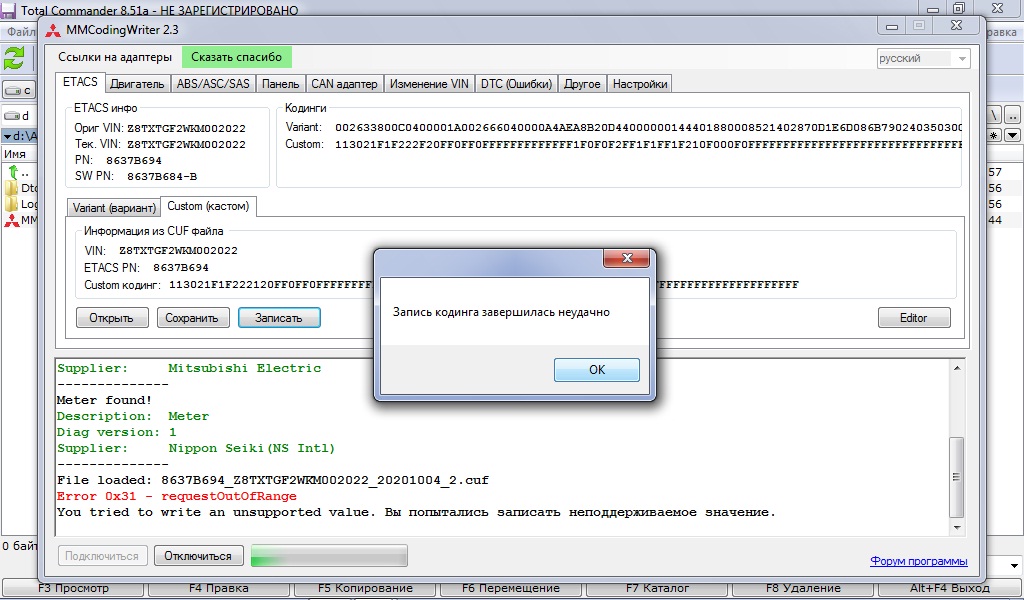This screenshot has height=600, width=1024.
Task: Open the Ссылки на адаптеры menu
Action: click(115, 57)
